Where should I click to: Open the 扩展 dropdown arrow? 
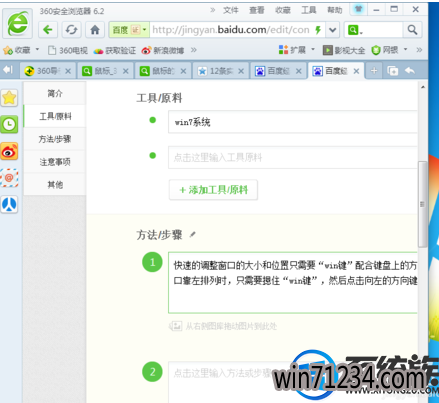pos(313,50)
